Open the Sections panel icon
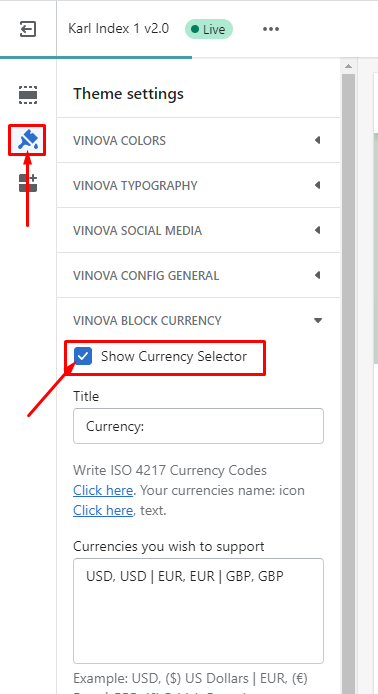This screenshot has height=694, width=378. click(28, 95)
